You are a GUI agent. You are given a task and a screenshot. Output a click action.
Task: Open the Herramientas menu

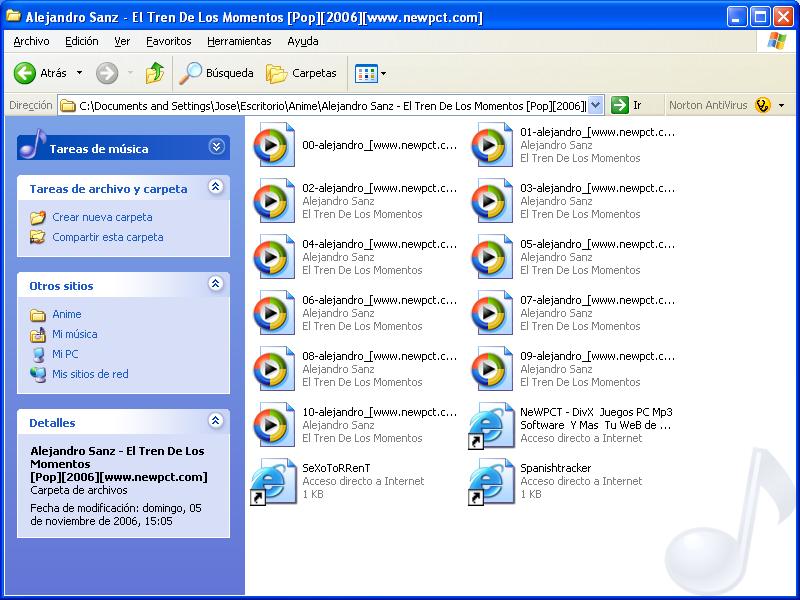coord(239,41)
